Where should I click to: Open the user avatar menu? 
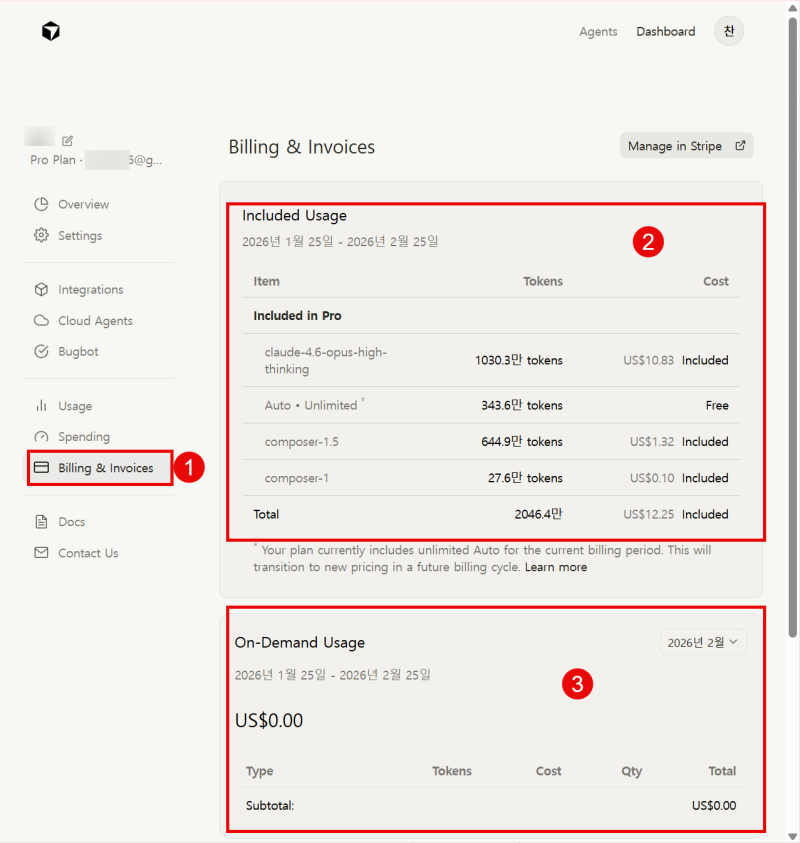pos(728,31)
